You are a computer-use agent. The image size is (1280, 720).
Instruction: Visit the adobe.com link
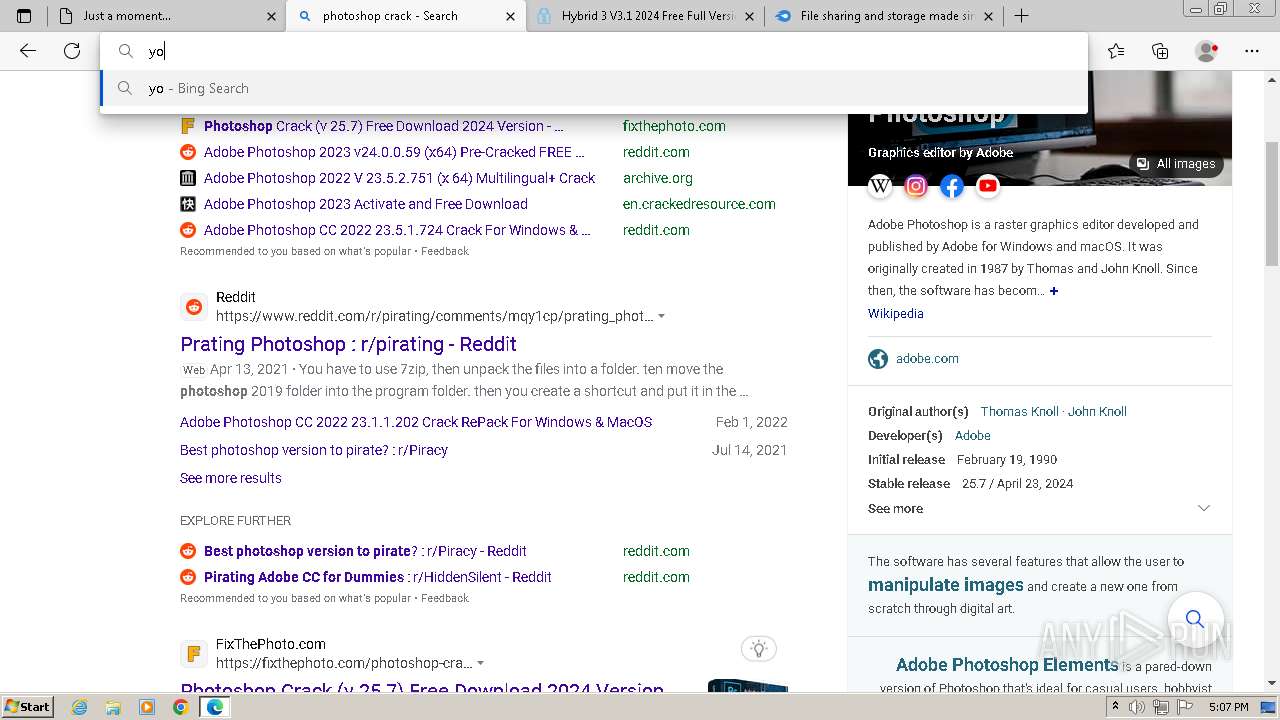927,359
